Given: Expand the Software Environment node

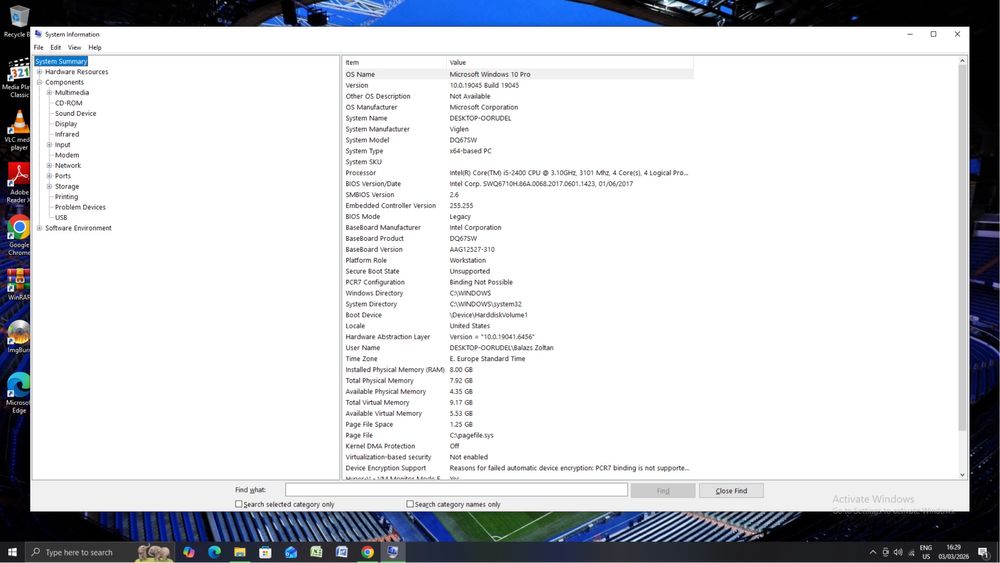Looking at the screenshot, I should coord(40,228).
